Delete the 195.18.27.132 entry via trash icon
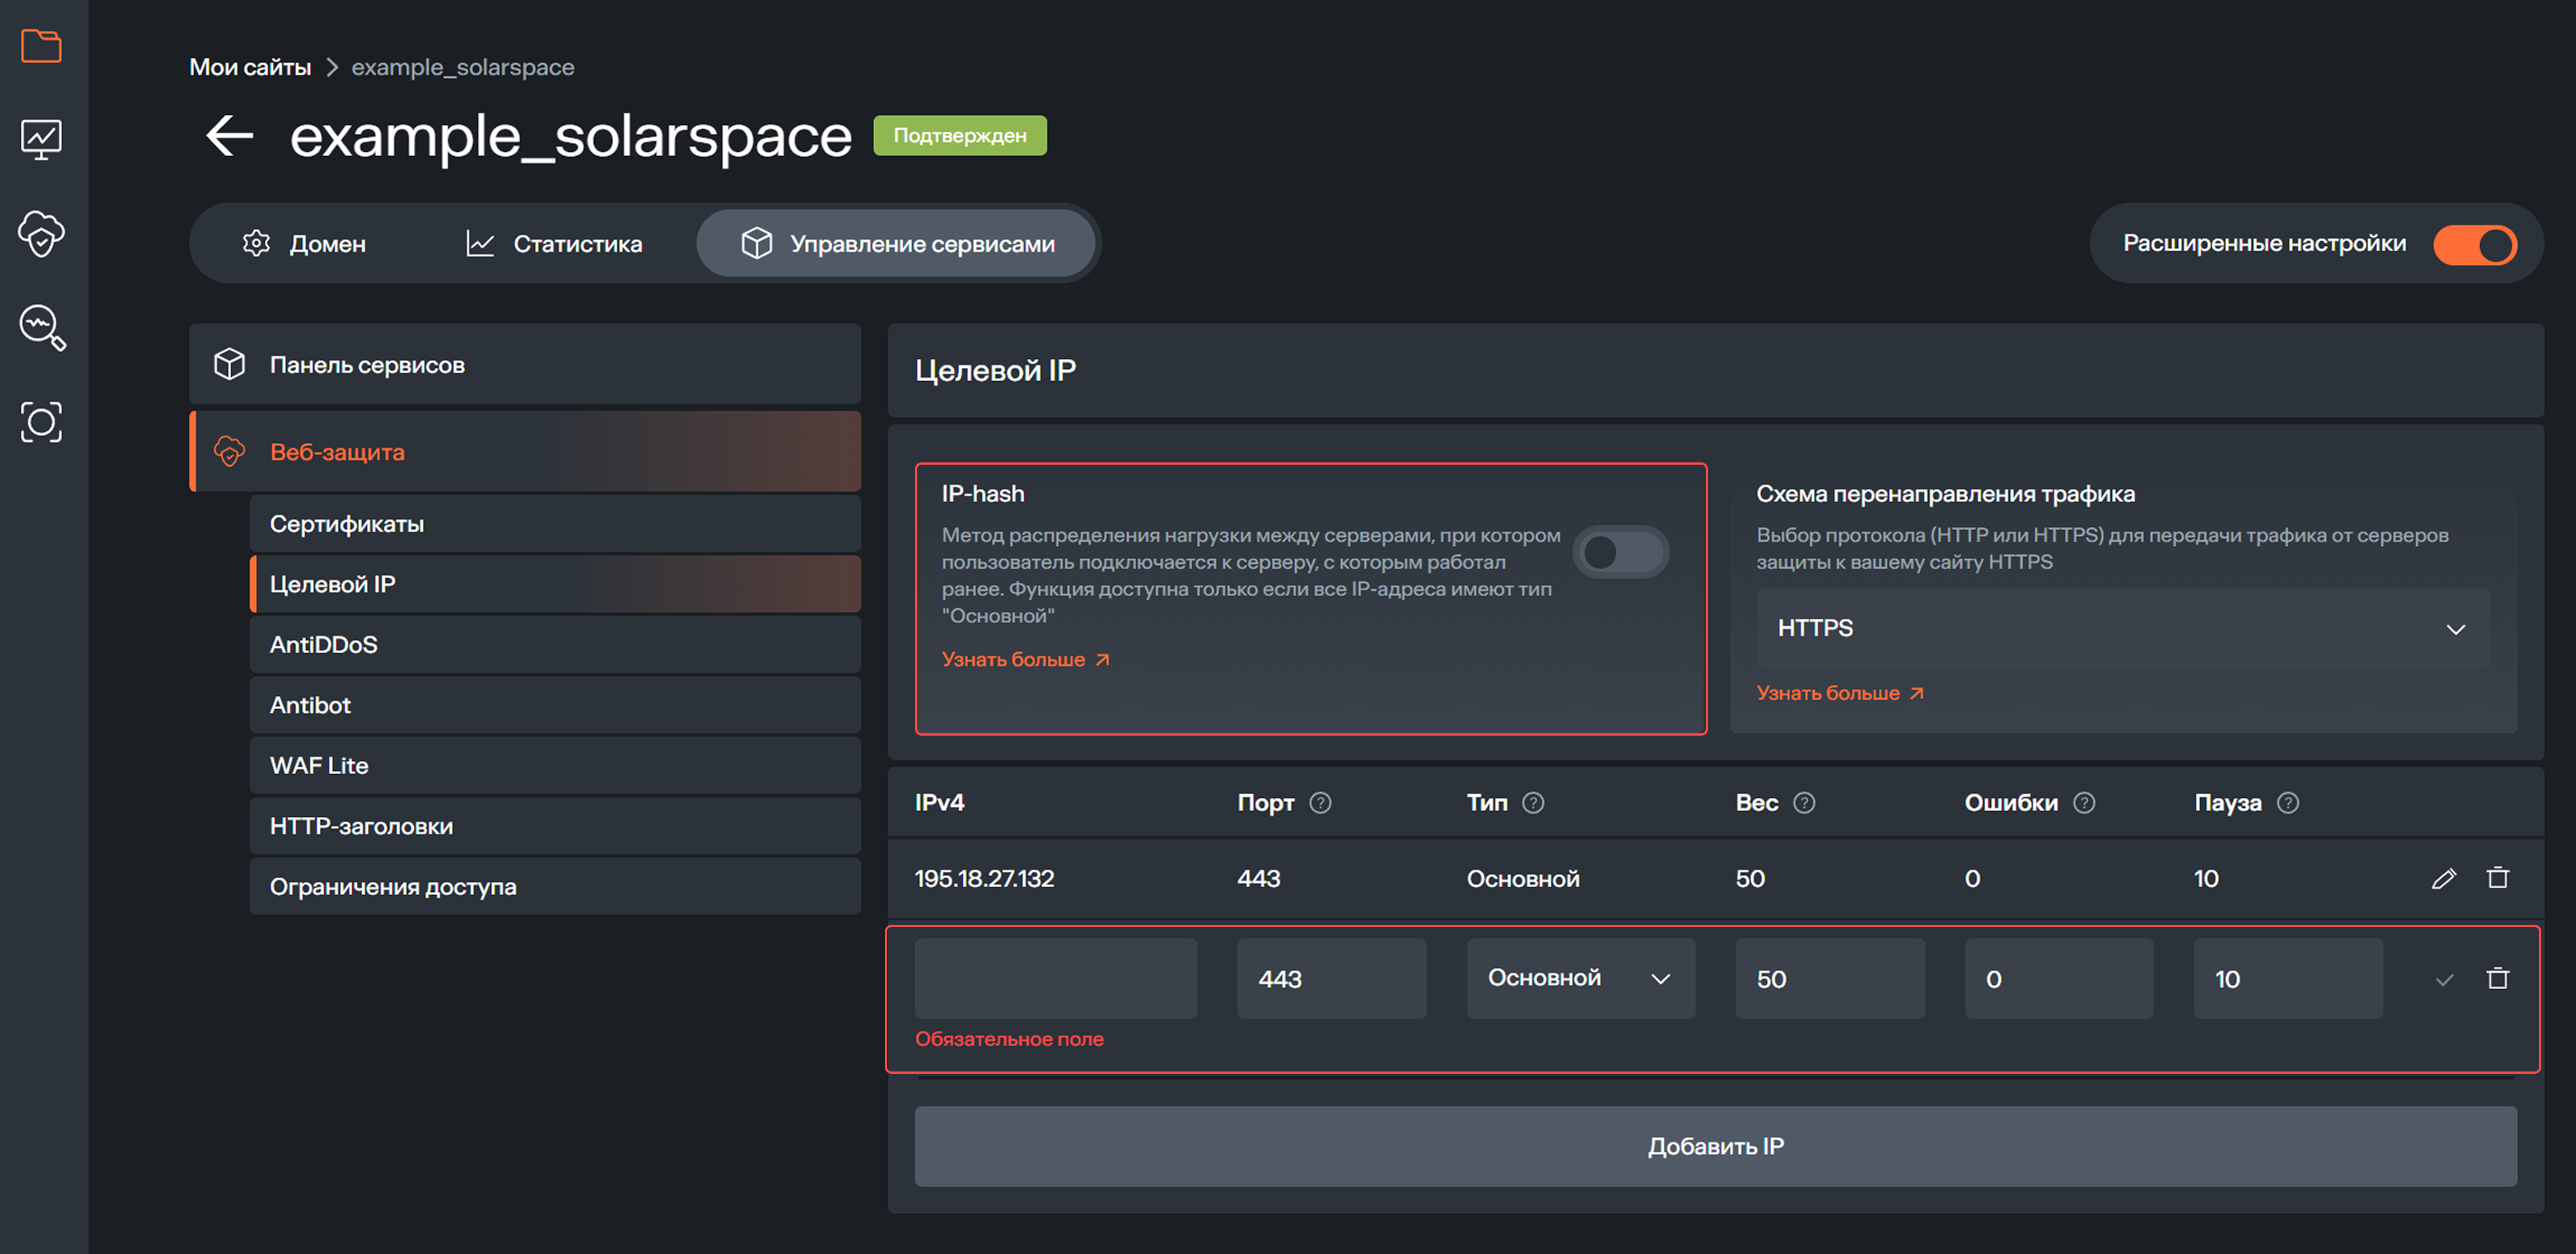The image size is (2576, 1254). click(2498, 878)
